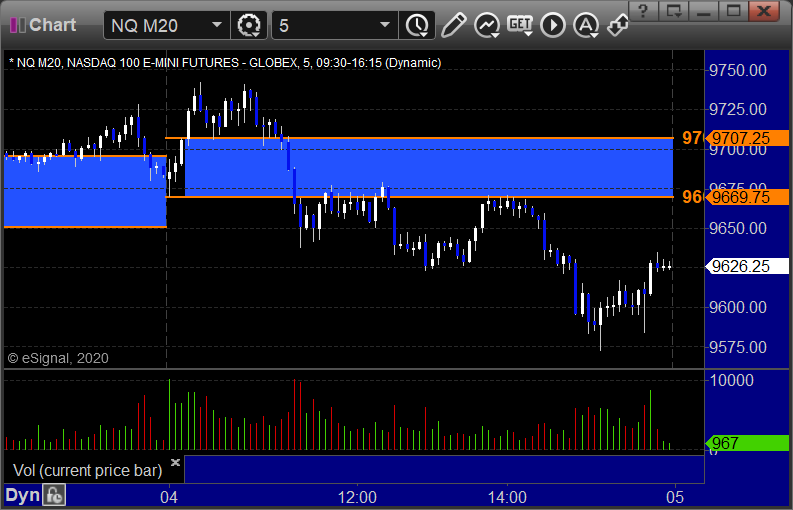Click the 14:00 time axis label
Image resolution: width=793 pixels, height=510 pixels.
tap(507, 497)
